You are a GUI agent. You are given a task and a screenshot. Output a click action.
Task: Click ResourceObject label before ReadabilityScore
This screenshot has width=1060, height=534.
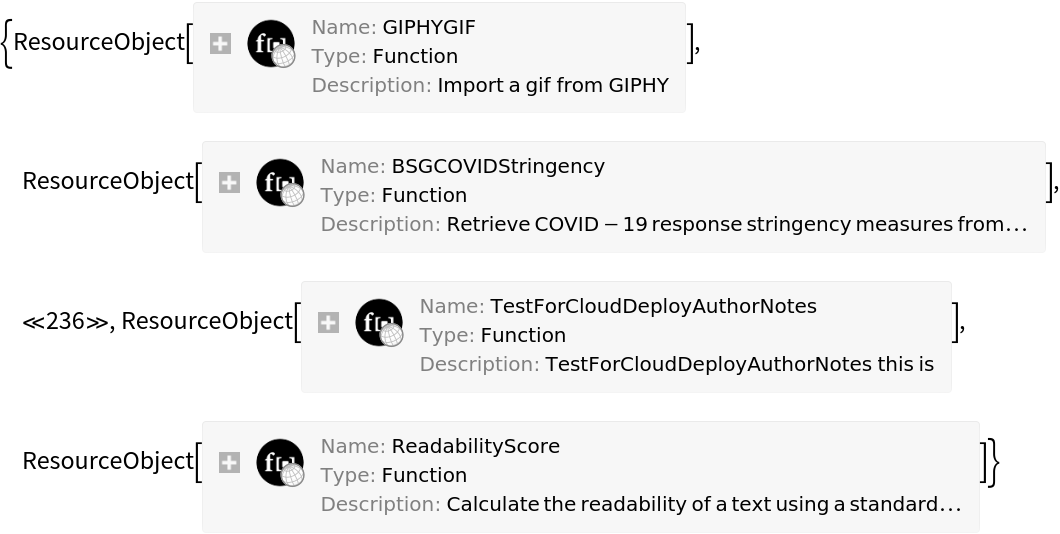(x=107, y=462)
